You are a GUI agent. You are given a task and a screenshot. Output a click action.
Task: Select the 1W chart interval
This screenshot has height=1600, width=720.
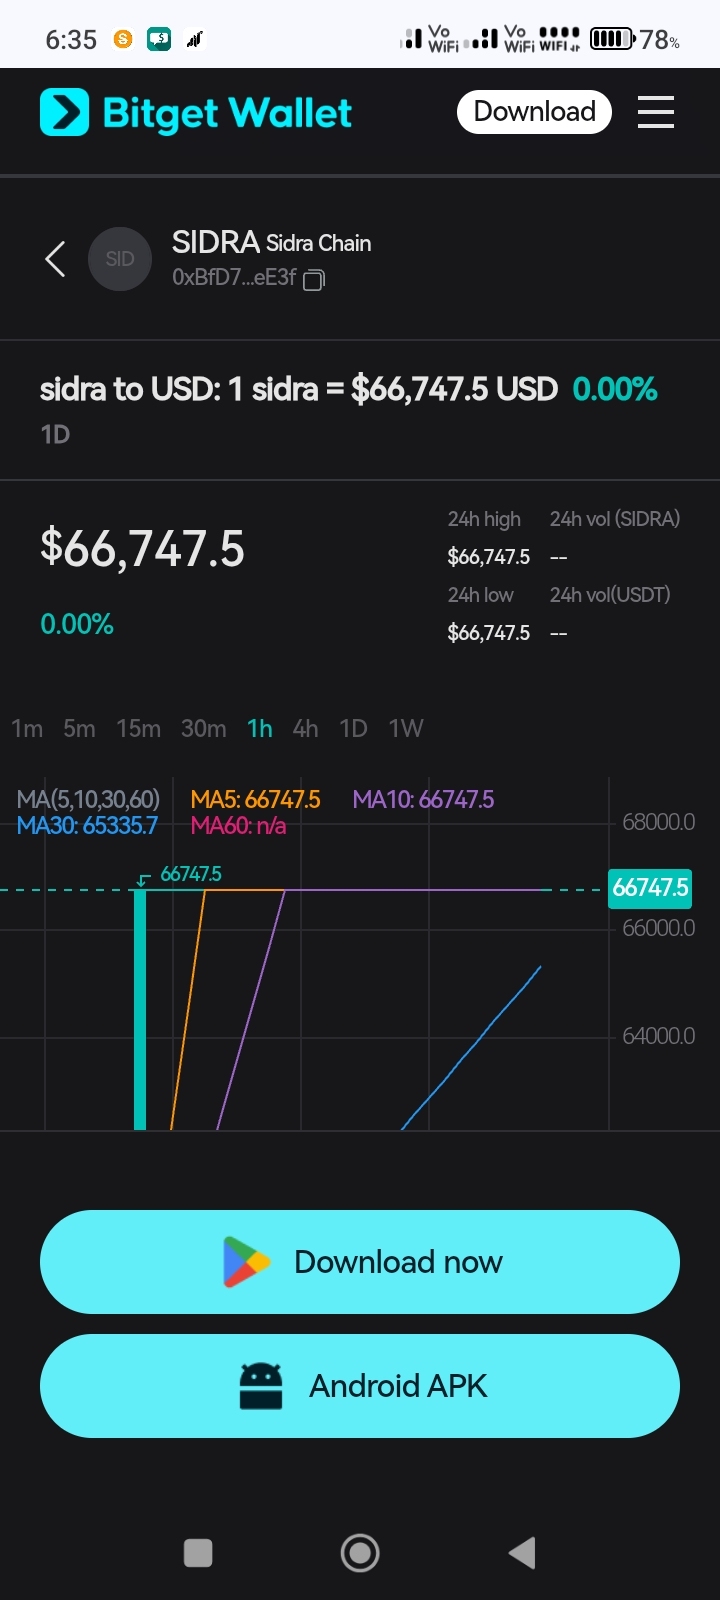tap(406, 728)
